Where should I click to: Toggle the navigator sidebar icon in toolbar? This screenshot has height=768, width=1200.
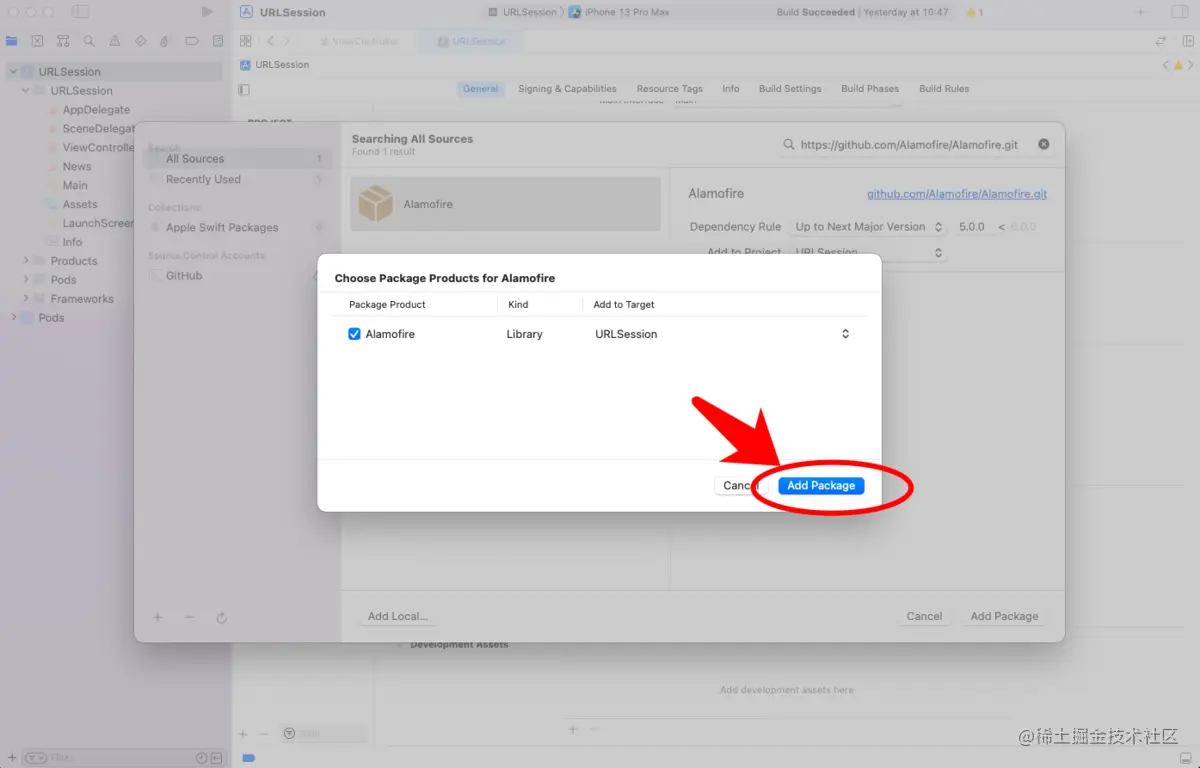(x=80, y=12)
